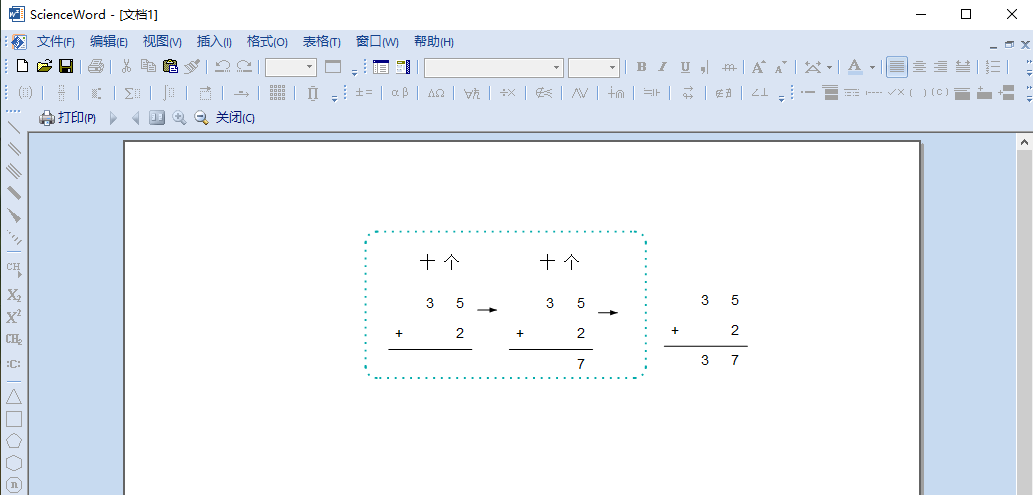Go to next preview page arrow

coord(113,118)
